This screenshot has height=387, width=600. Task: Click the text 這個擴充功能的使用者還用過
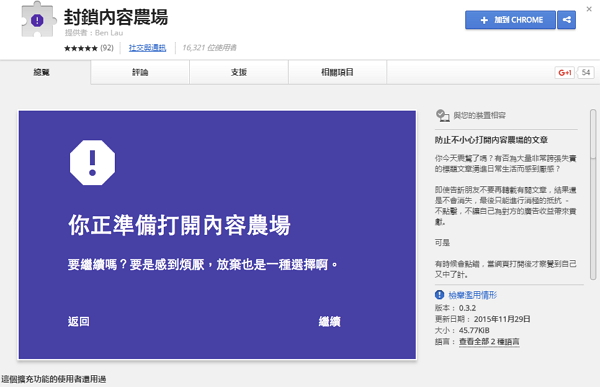tap(54, 379)
